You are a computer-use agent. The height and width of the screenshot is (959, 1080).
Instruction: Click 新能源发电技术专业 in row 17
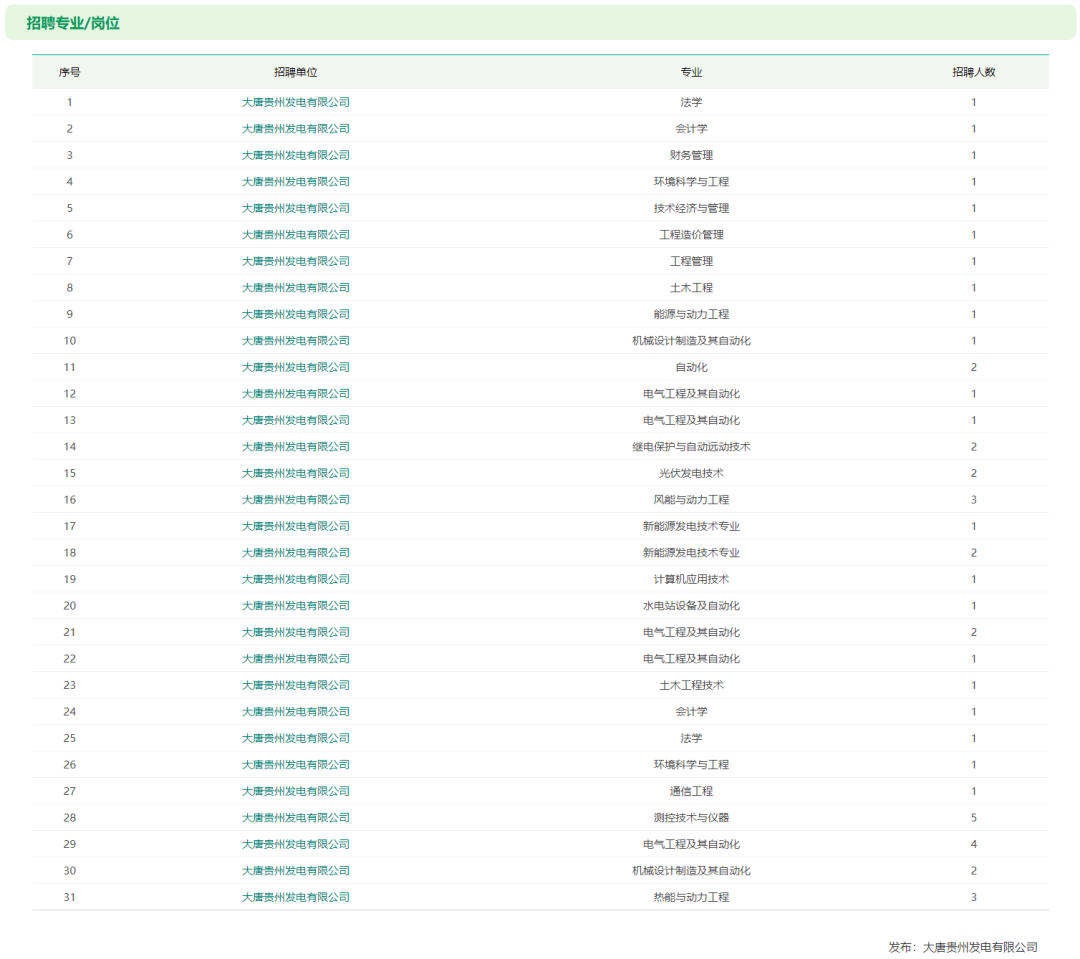pos(692,526)
